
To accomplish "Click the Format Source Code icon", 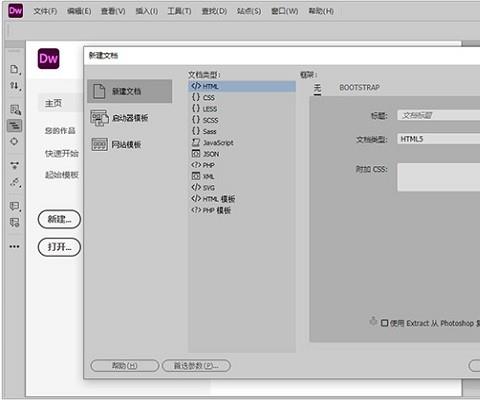I will 15,182.
